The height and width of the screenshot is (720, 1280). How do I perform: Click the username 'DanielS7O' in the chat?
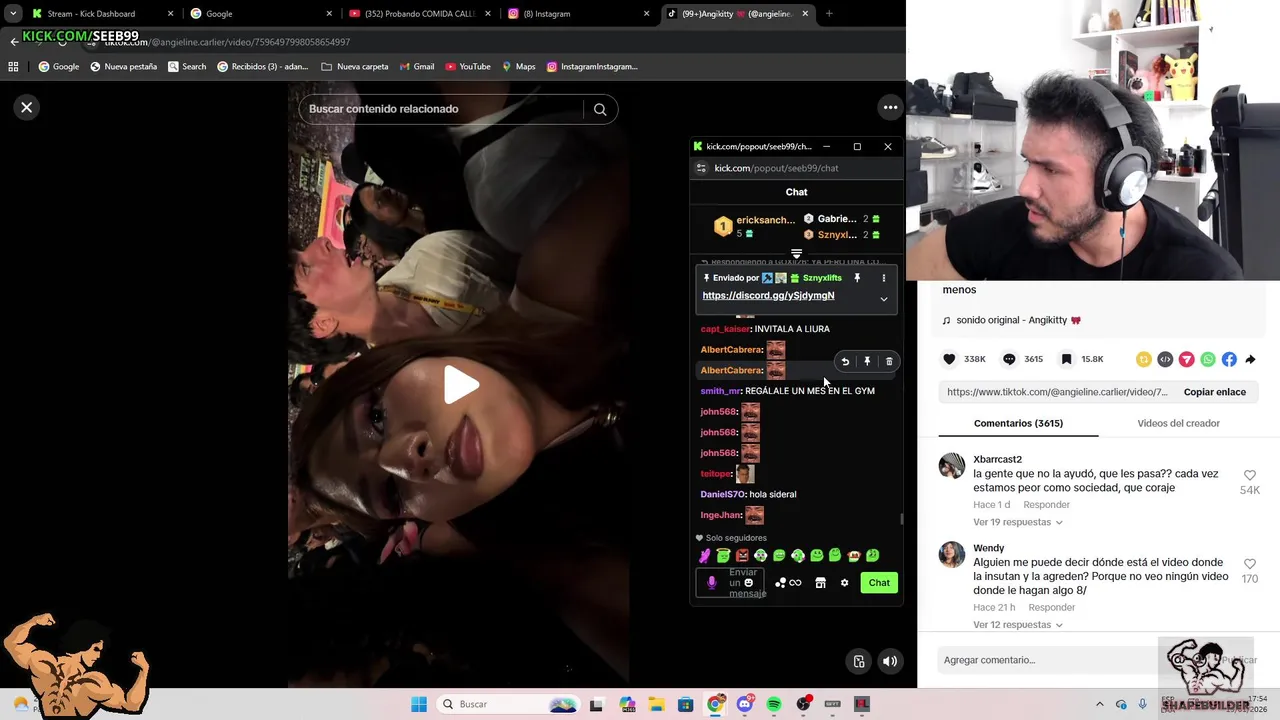coord(723,495)
